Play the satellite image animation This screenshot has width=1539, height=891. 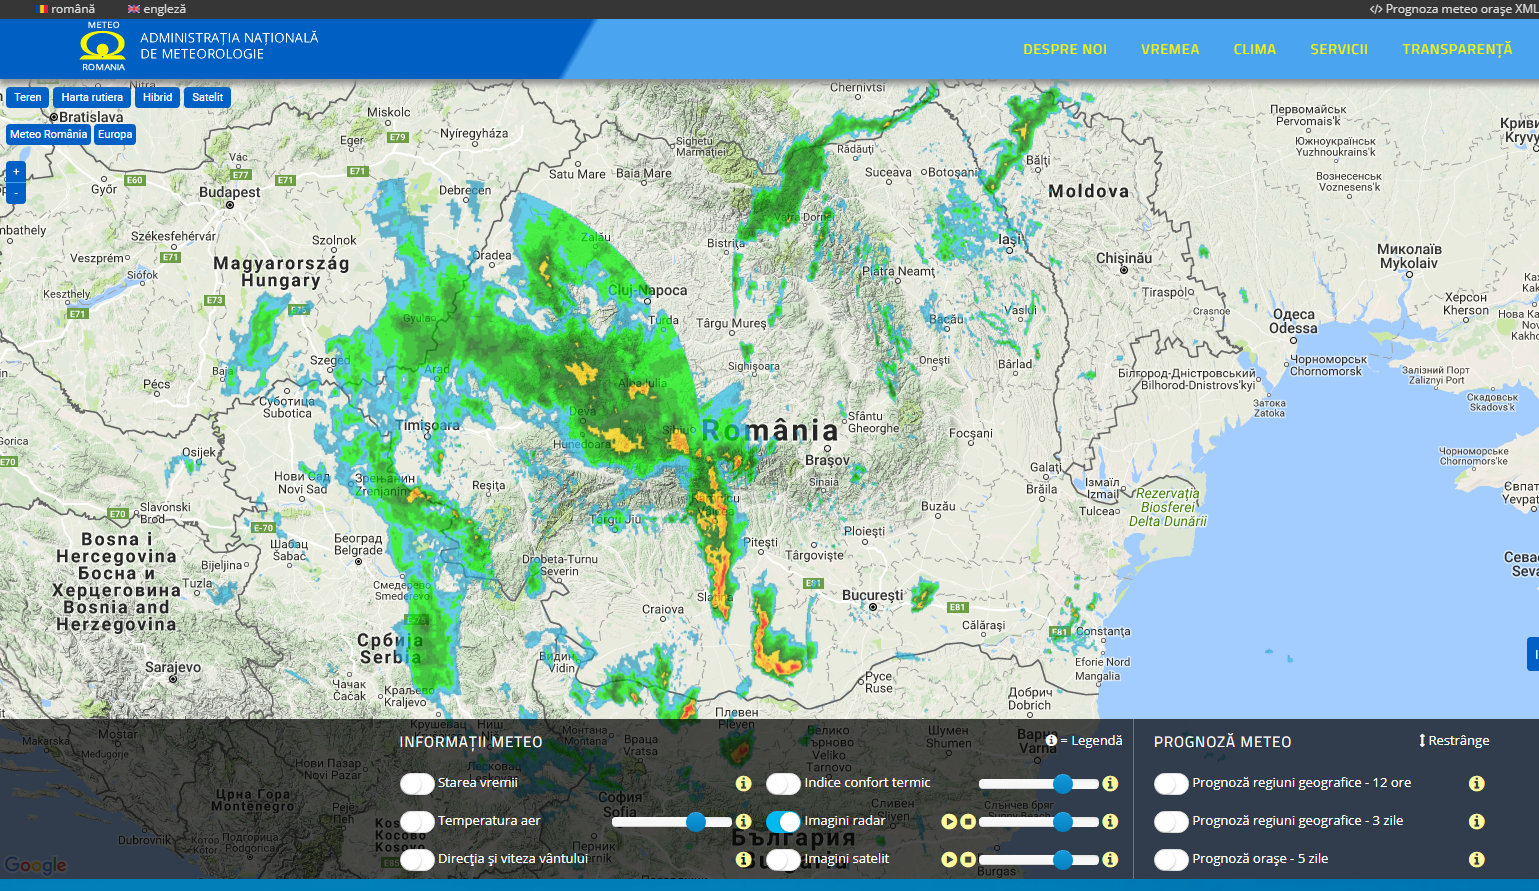[950, 859]
